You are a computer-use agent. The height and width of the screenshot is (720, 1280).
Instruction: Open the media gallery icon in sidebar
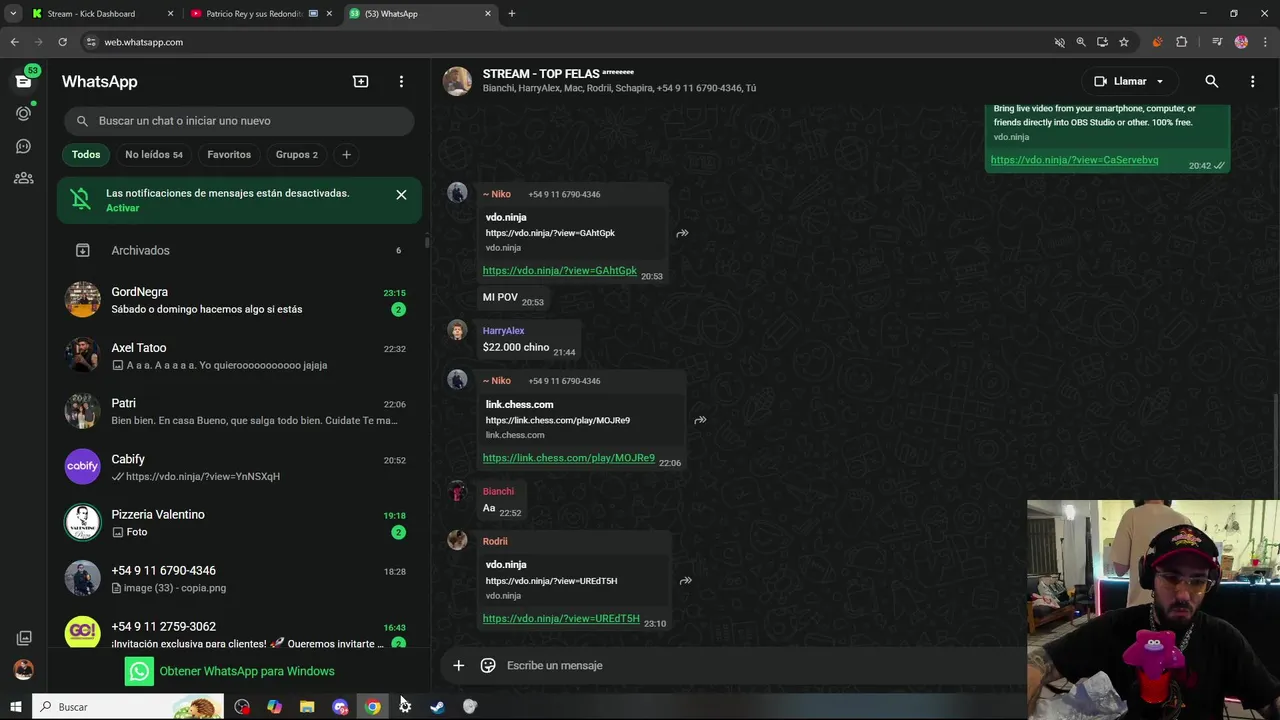click(23, 638)
